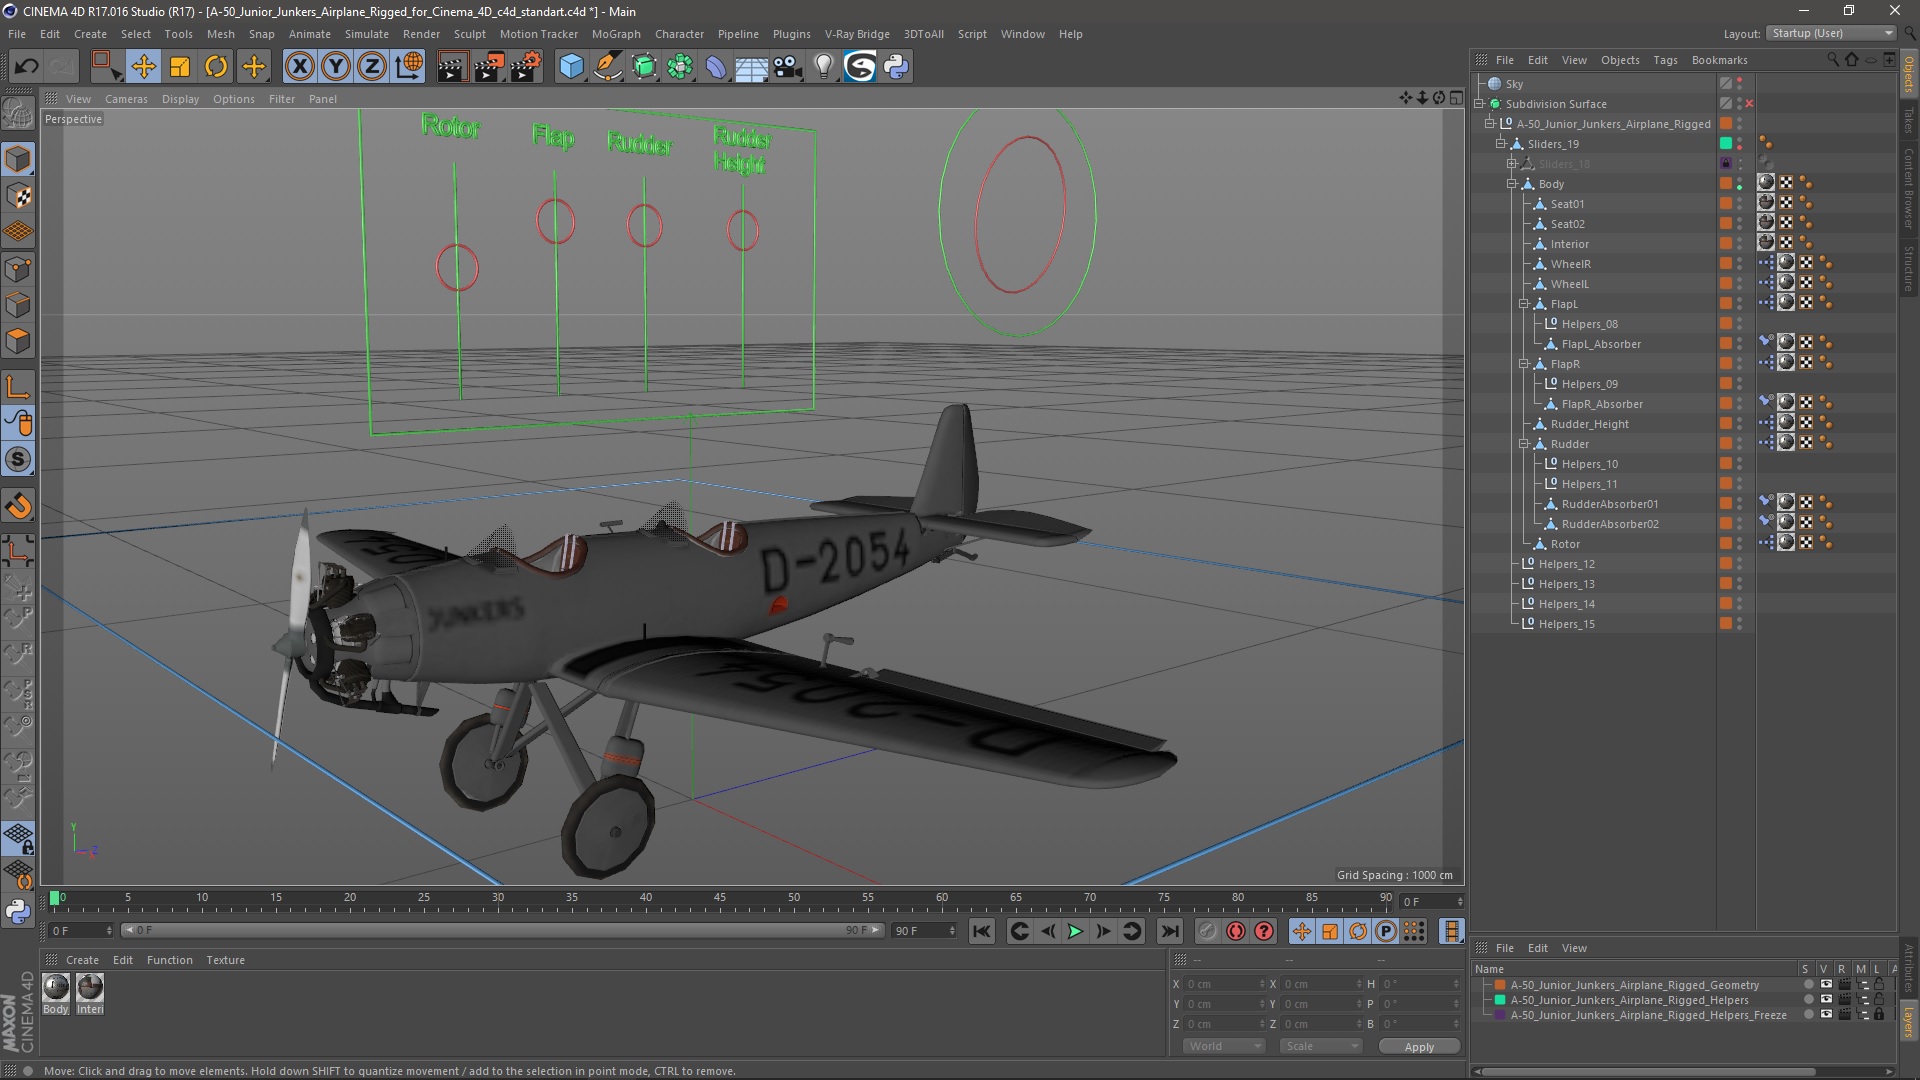Select the Rotate tool
1920x1080 pixels.
tap(216, 67)
